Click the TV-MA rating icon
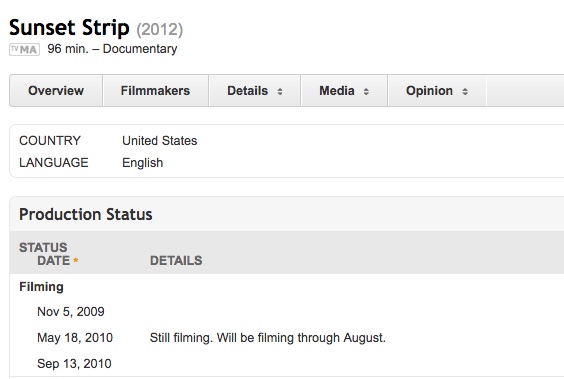 pos(24,49)
